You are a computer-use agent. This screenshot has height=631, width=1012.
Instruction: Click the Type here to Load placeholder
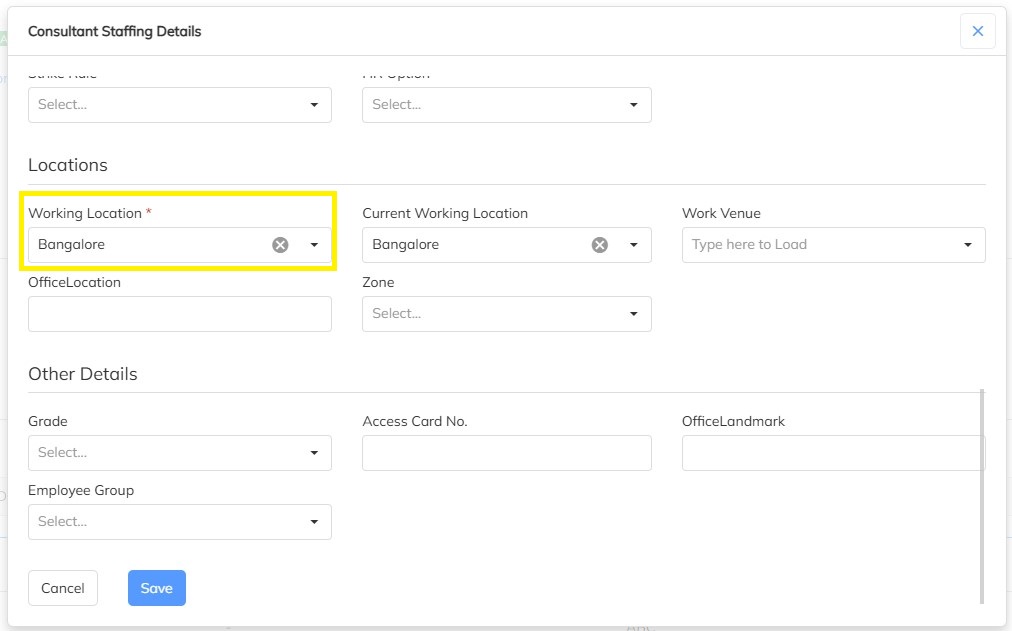coord(749,245)
